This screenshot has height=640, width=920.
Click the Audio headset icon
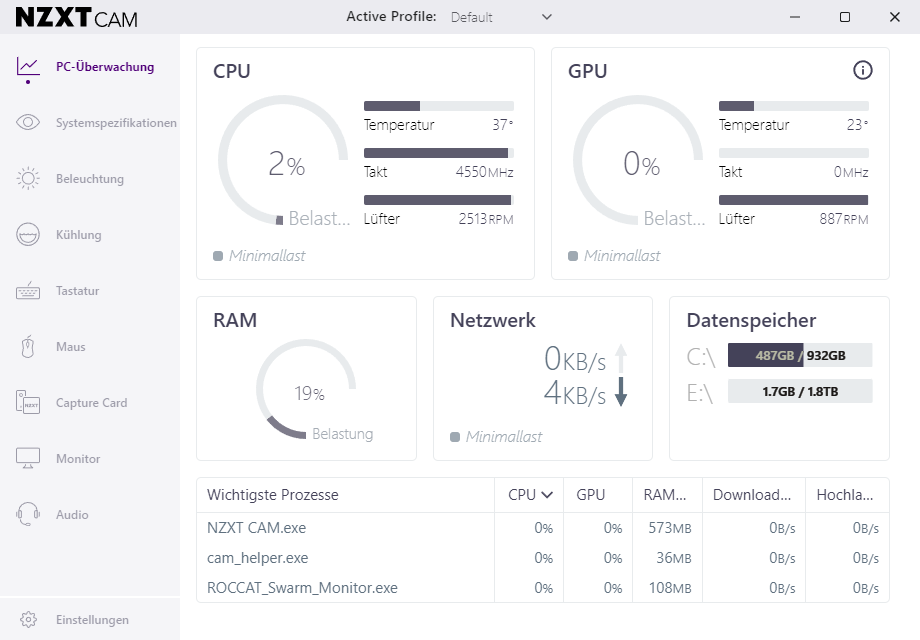pyautogui.click(x=28, y=515)
